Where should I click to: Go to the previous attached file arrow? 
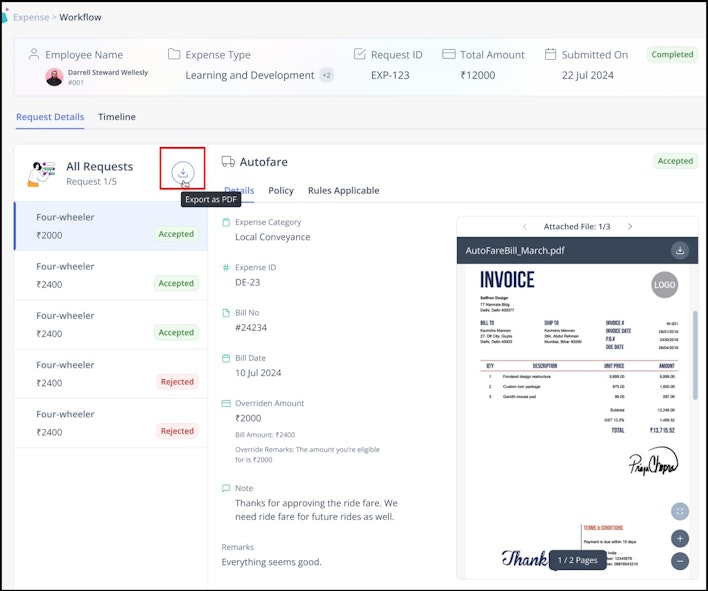(x=525, y=227)
